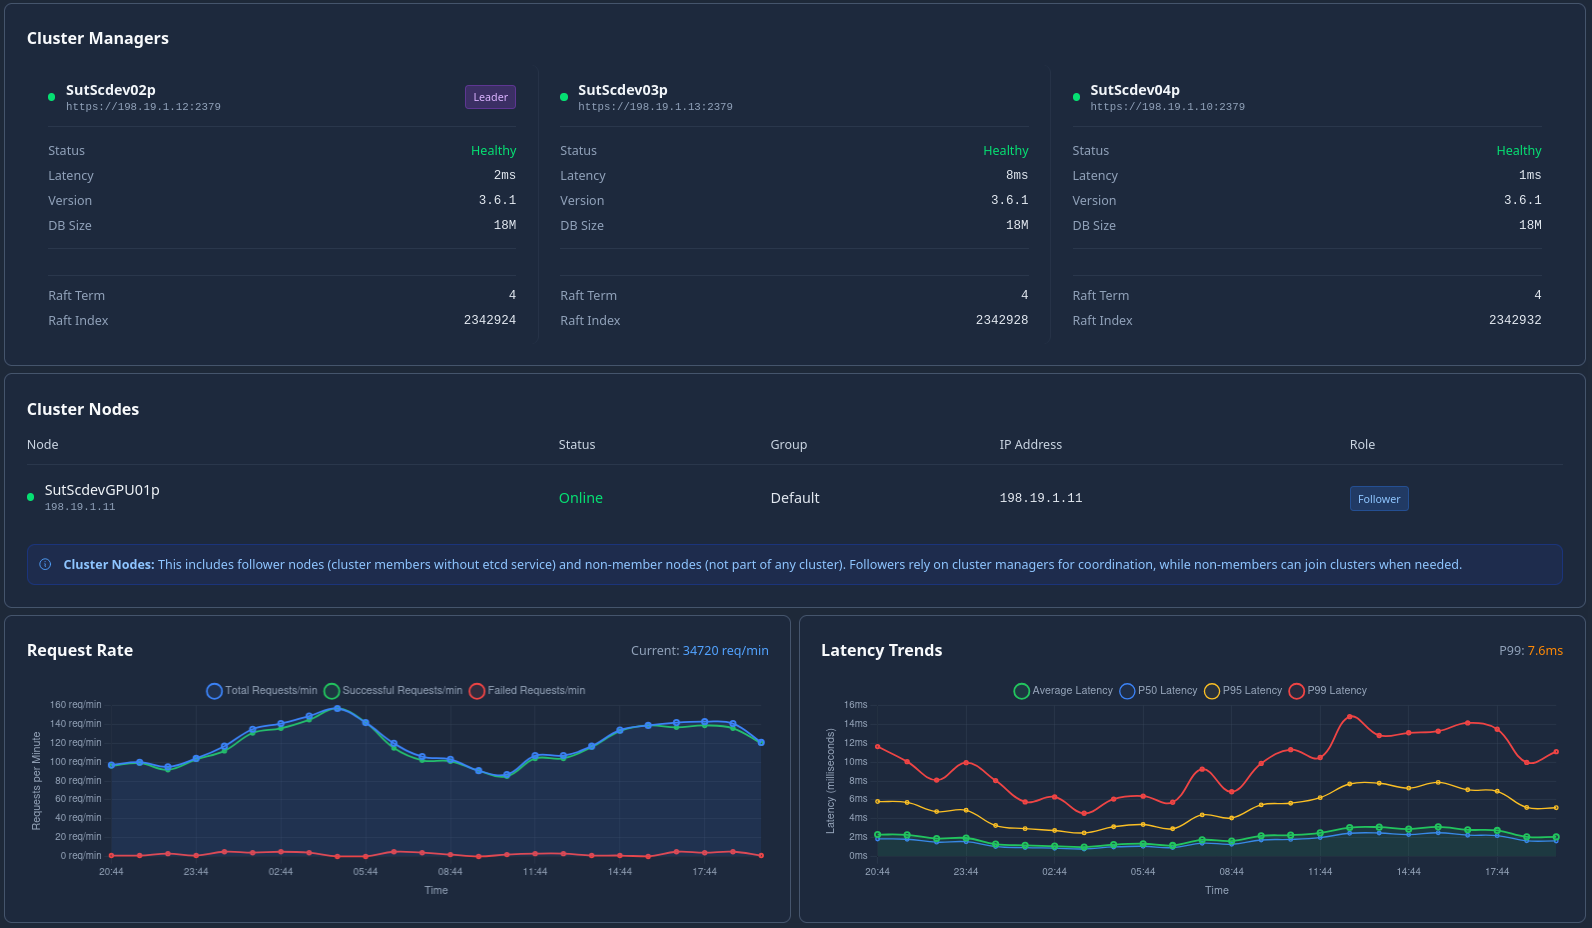Open the SutScdev04p endpoint URL

[x=1167, y=107]
